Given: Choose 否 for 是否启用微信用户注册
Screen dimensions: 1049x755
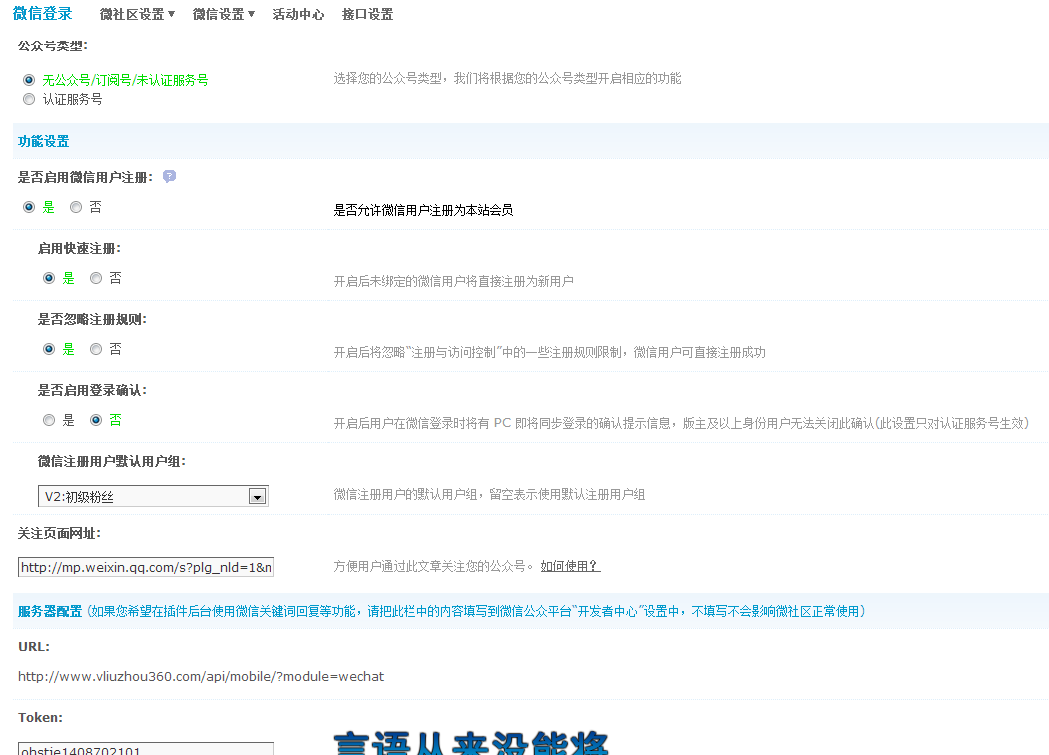Looking at the screenshot, I should [x=76, y=207].
